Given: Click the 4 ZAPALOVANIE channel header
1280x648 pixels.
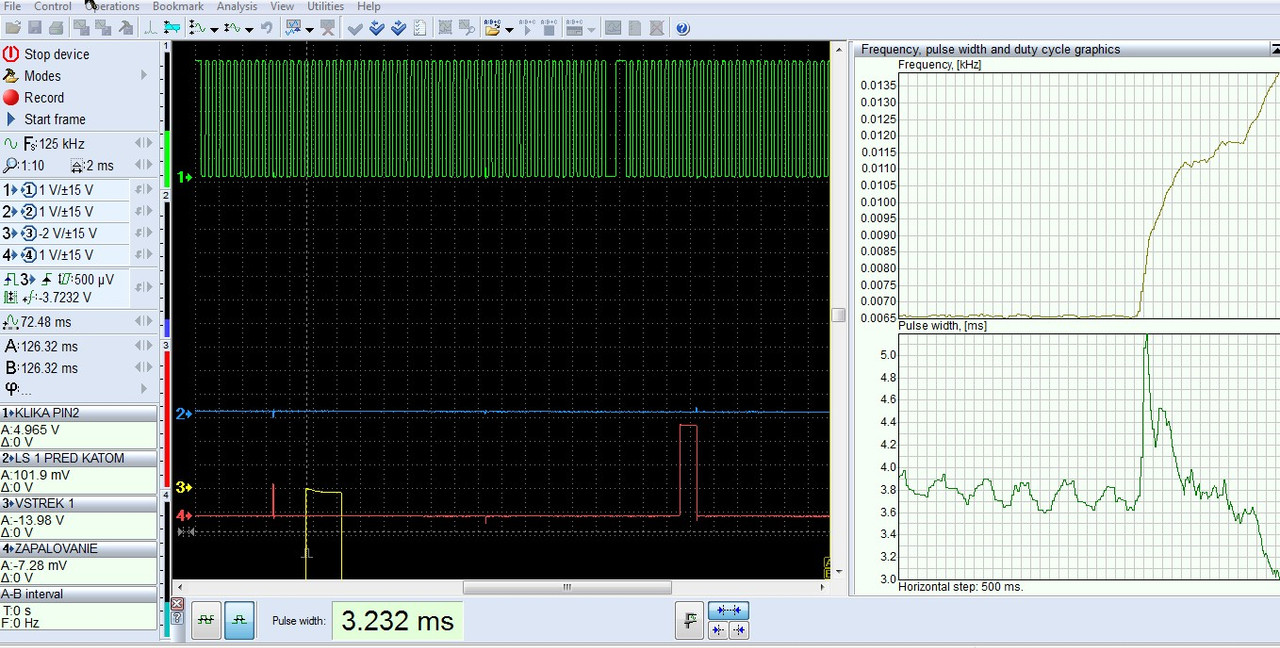Looking at the screenshot, I should pyautogui.click(x=78, y=548).
